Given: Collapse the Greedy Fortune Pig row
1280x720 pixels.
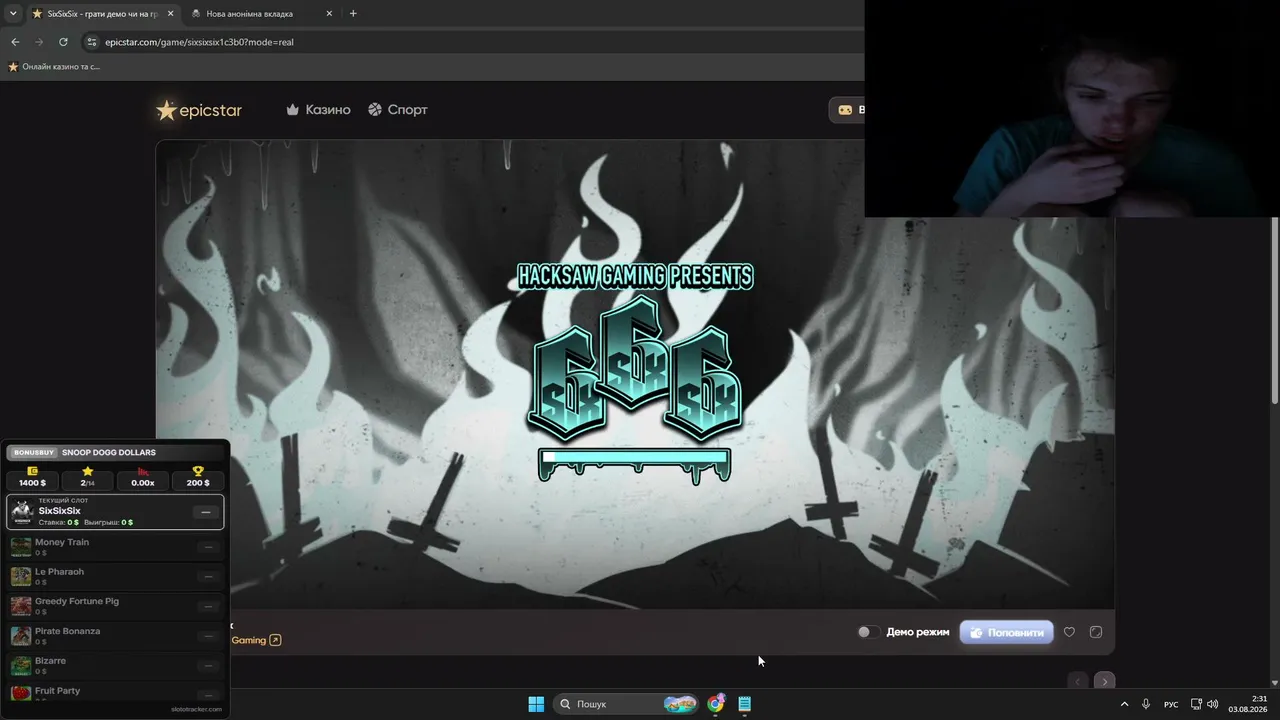Looking at the screenshot, I should (208, 606).
